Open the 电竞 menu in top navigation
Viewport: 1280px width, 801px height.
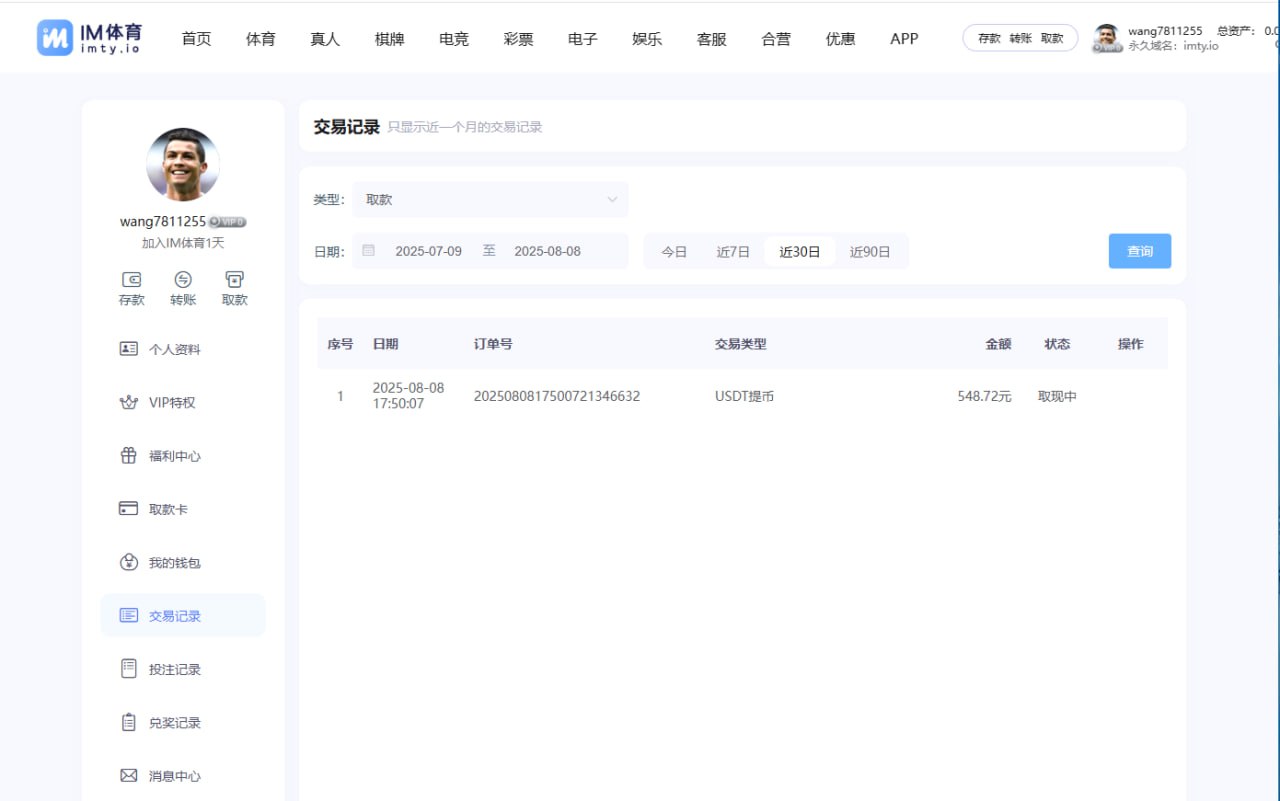454,39
